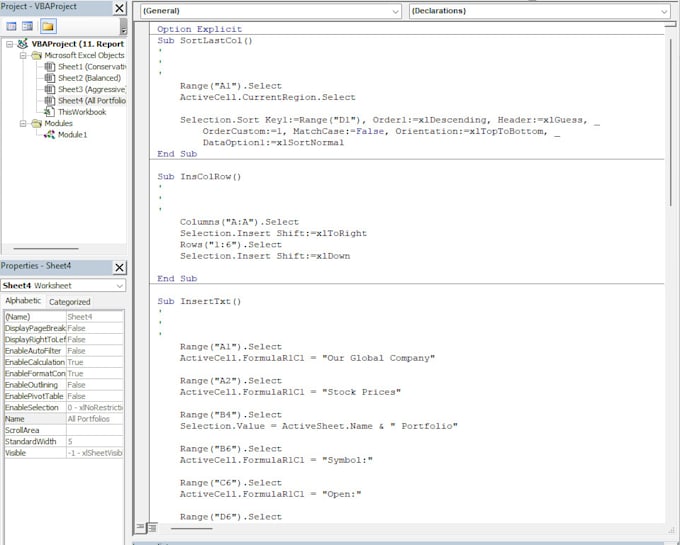Edit the Name property All Portfolios

(x=95, y=419)
